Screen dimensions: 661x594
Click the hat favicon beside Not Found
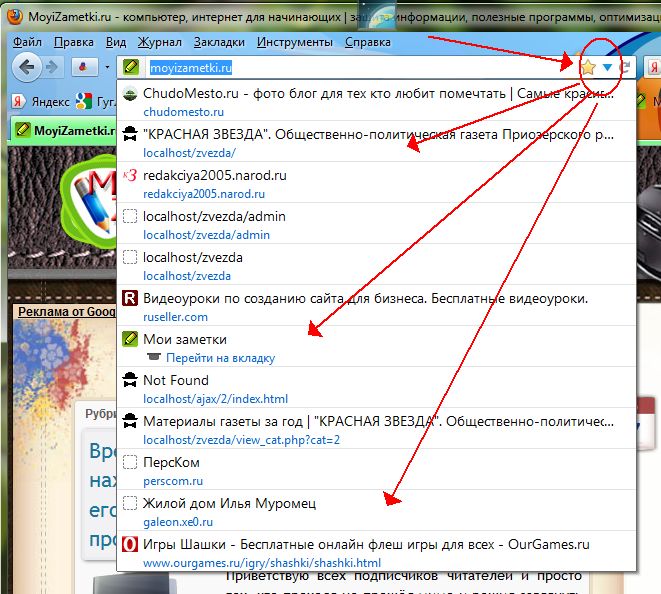click(x=130, y=380)
